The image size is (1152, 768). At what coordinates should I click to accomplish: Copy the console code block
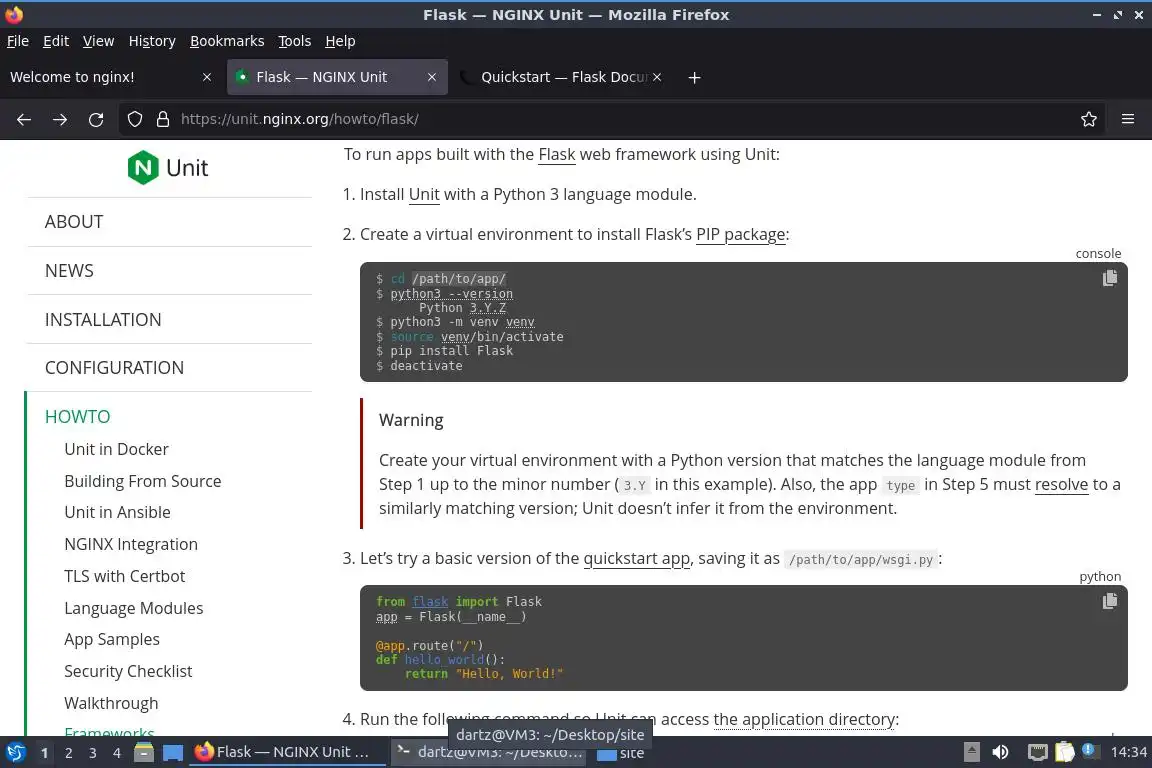[x=1109, y=278]
